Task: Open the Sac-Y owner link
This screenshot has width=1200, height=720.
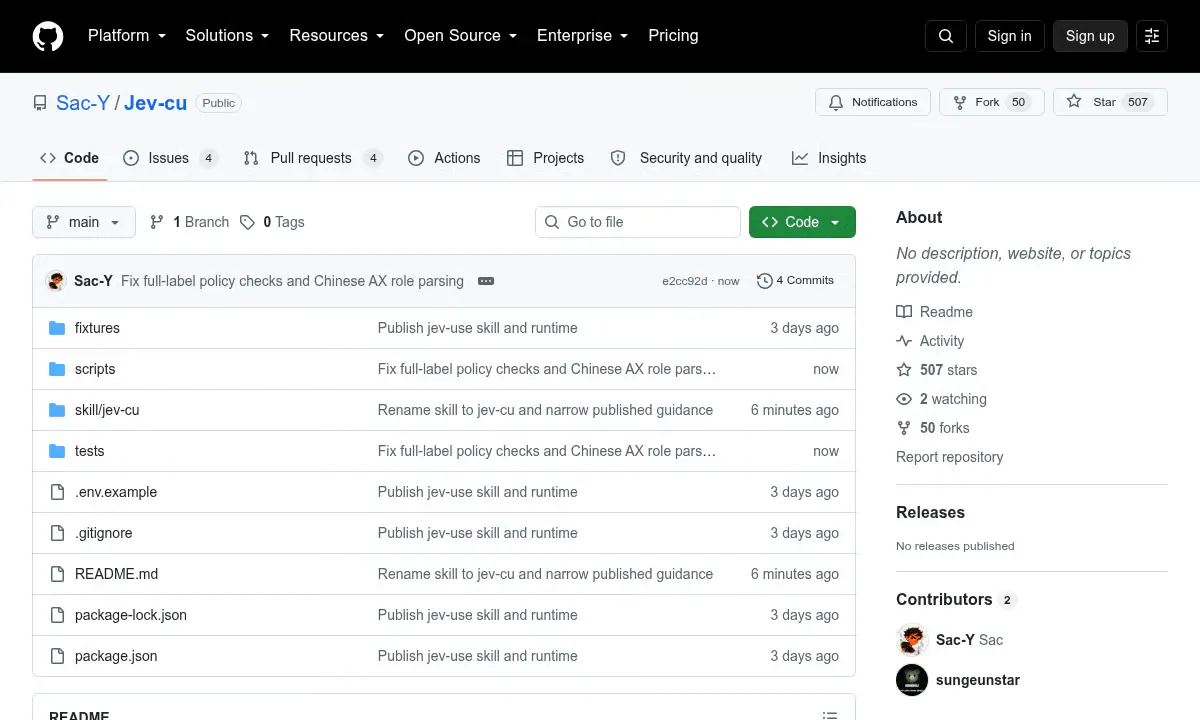Action: coord(83,102)
